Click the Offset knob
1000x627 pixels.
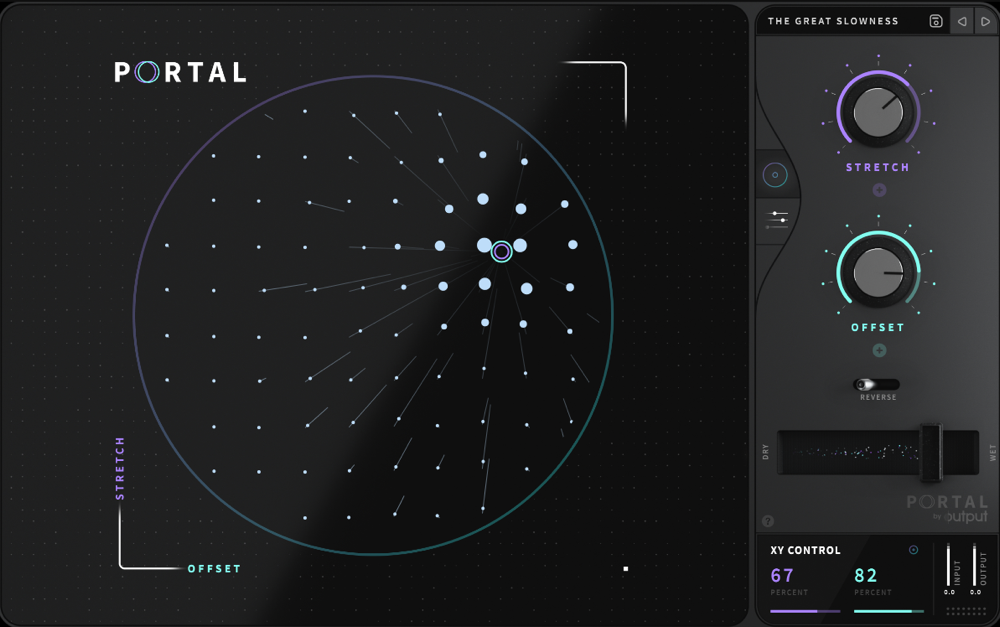pos(878,272)
